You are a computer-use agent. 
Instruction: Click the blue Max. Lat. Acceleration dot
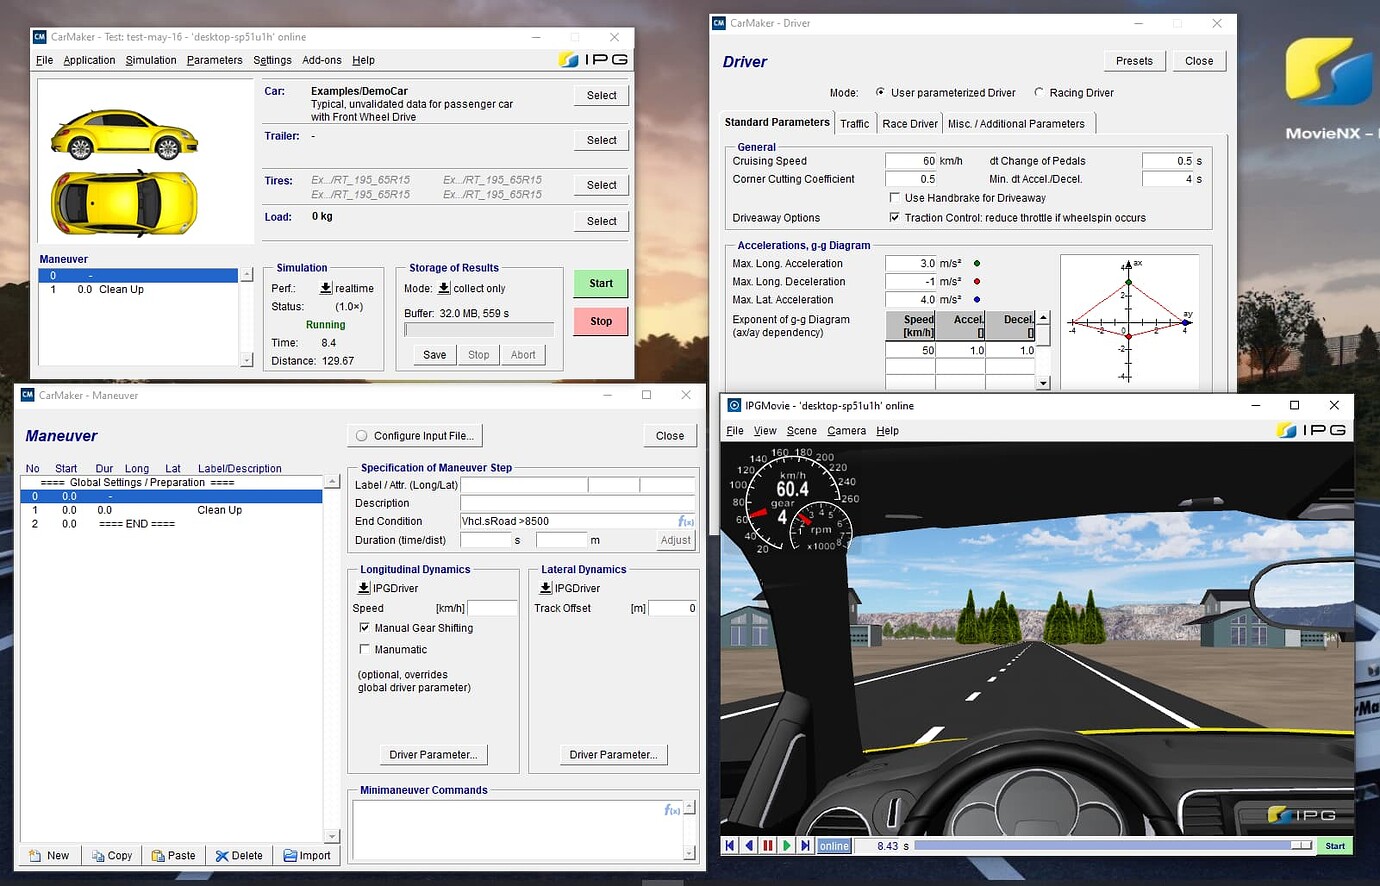[x=977, y=300]
